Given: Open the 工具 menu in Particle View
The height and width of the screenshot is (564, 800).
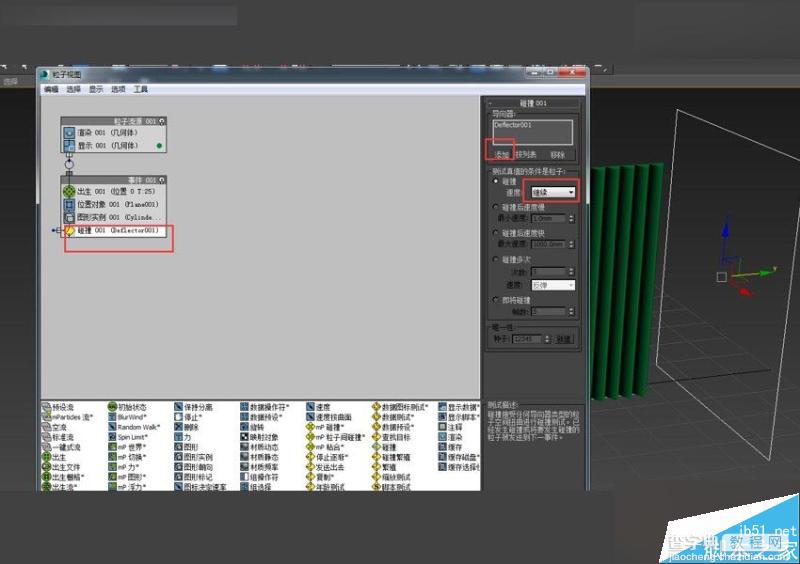Looking at the screenshot, I should point(140,89).
